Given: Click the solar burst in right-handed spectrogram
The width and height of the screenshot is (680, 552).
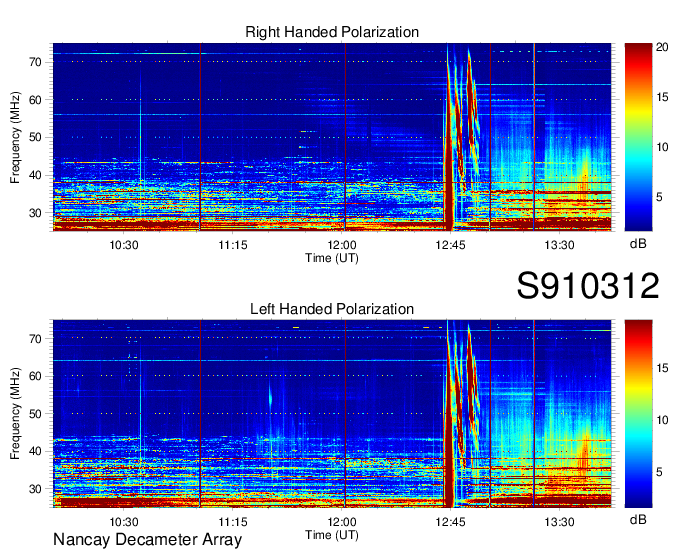Looking at the screenshot, I should [x=462, y=137].
